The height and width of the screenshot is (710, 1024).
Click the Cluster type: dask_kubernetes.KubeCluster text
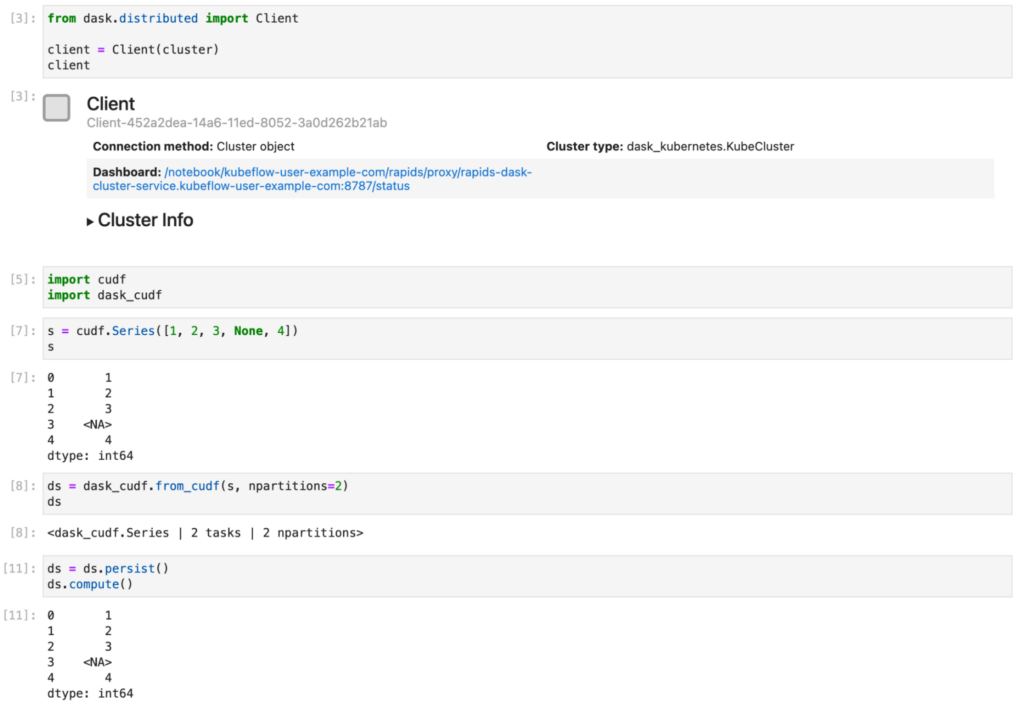[x=670, y=146]
